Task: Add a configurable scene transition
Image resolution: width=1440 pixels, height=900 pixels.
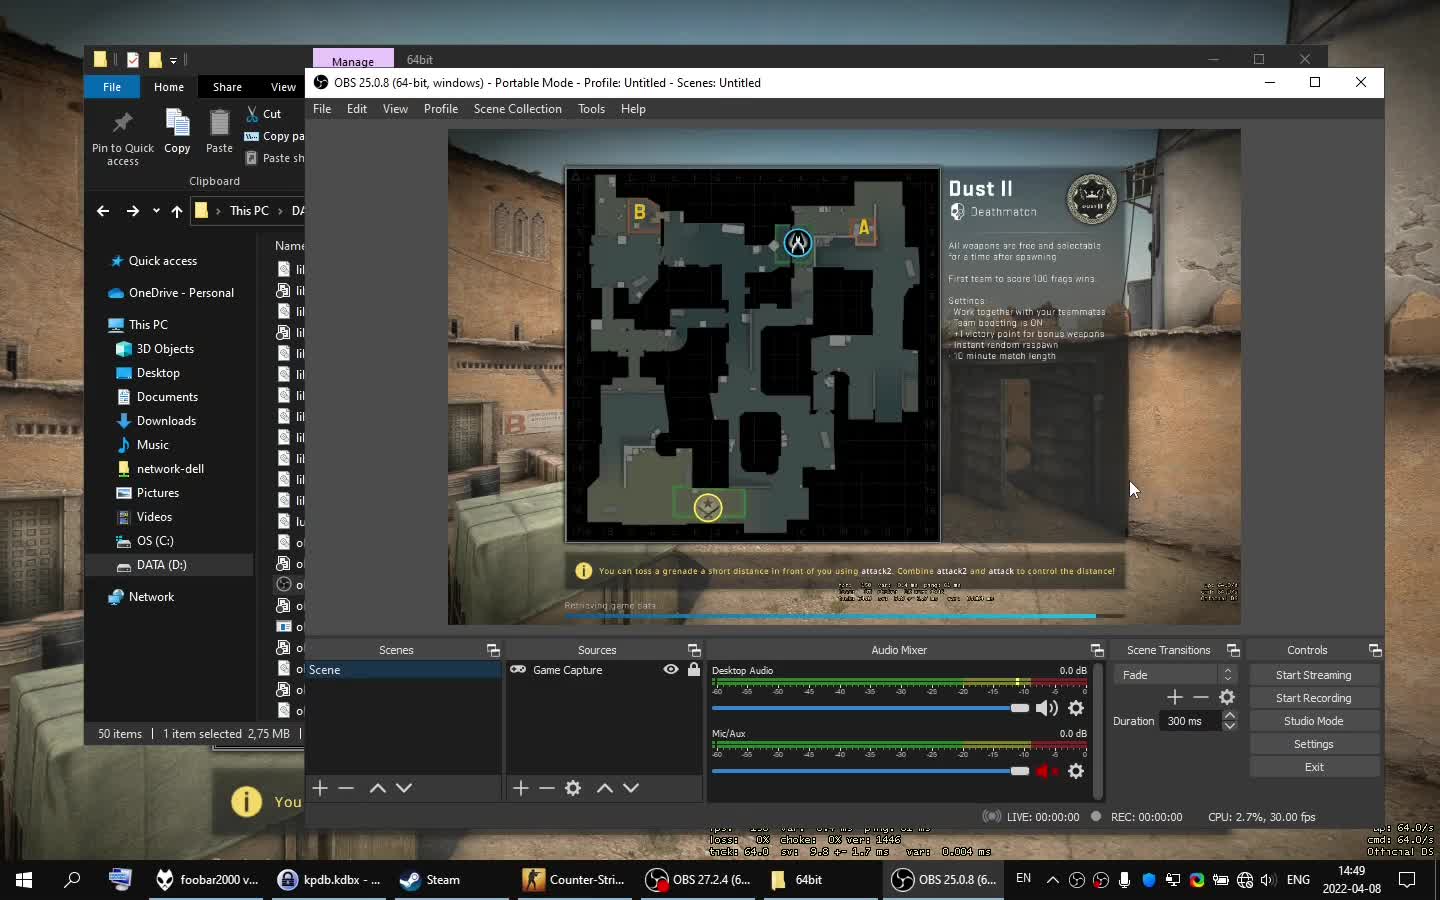Action: click(x=1175, y=697)
